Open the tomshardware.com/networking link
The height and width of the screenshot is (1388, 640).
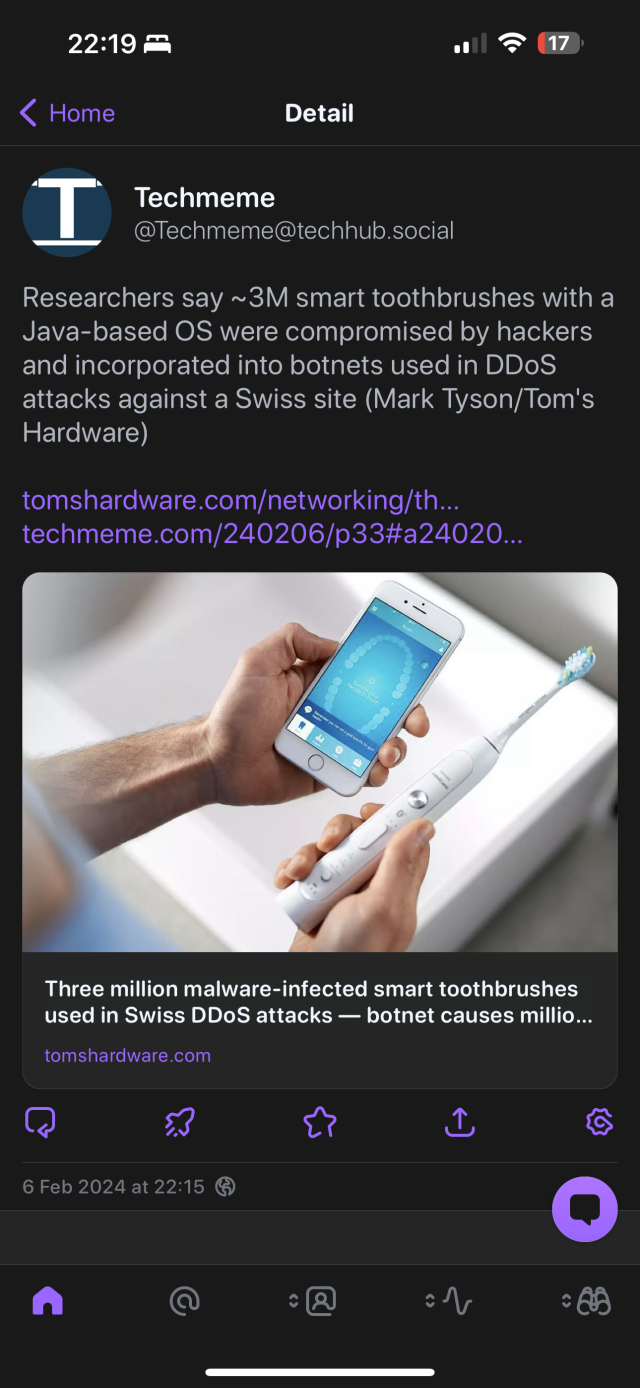coord(241,500)
